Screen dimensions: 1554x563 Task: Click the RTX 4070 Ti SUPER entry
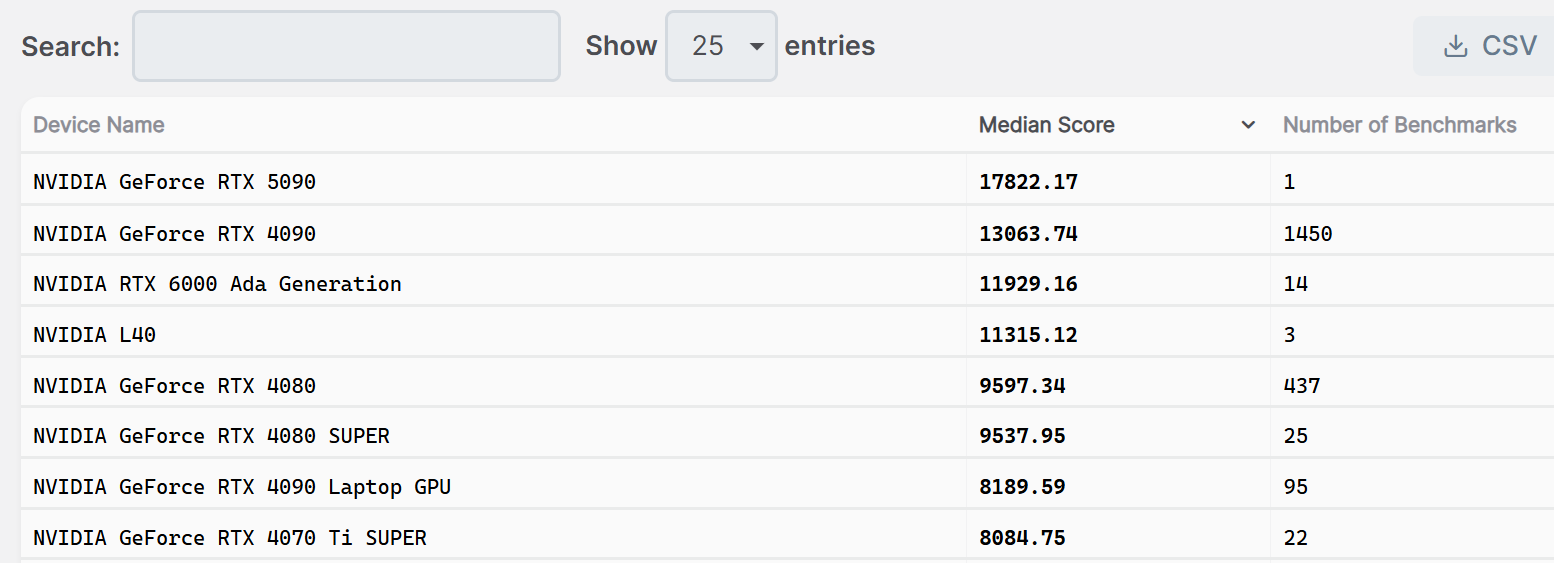click(230, 538)
